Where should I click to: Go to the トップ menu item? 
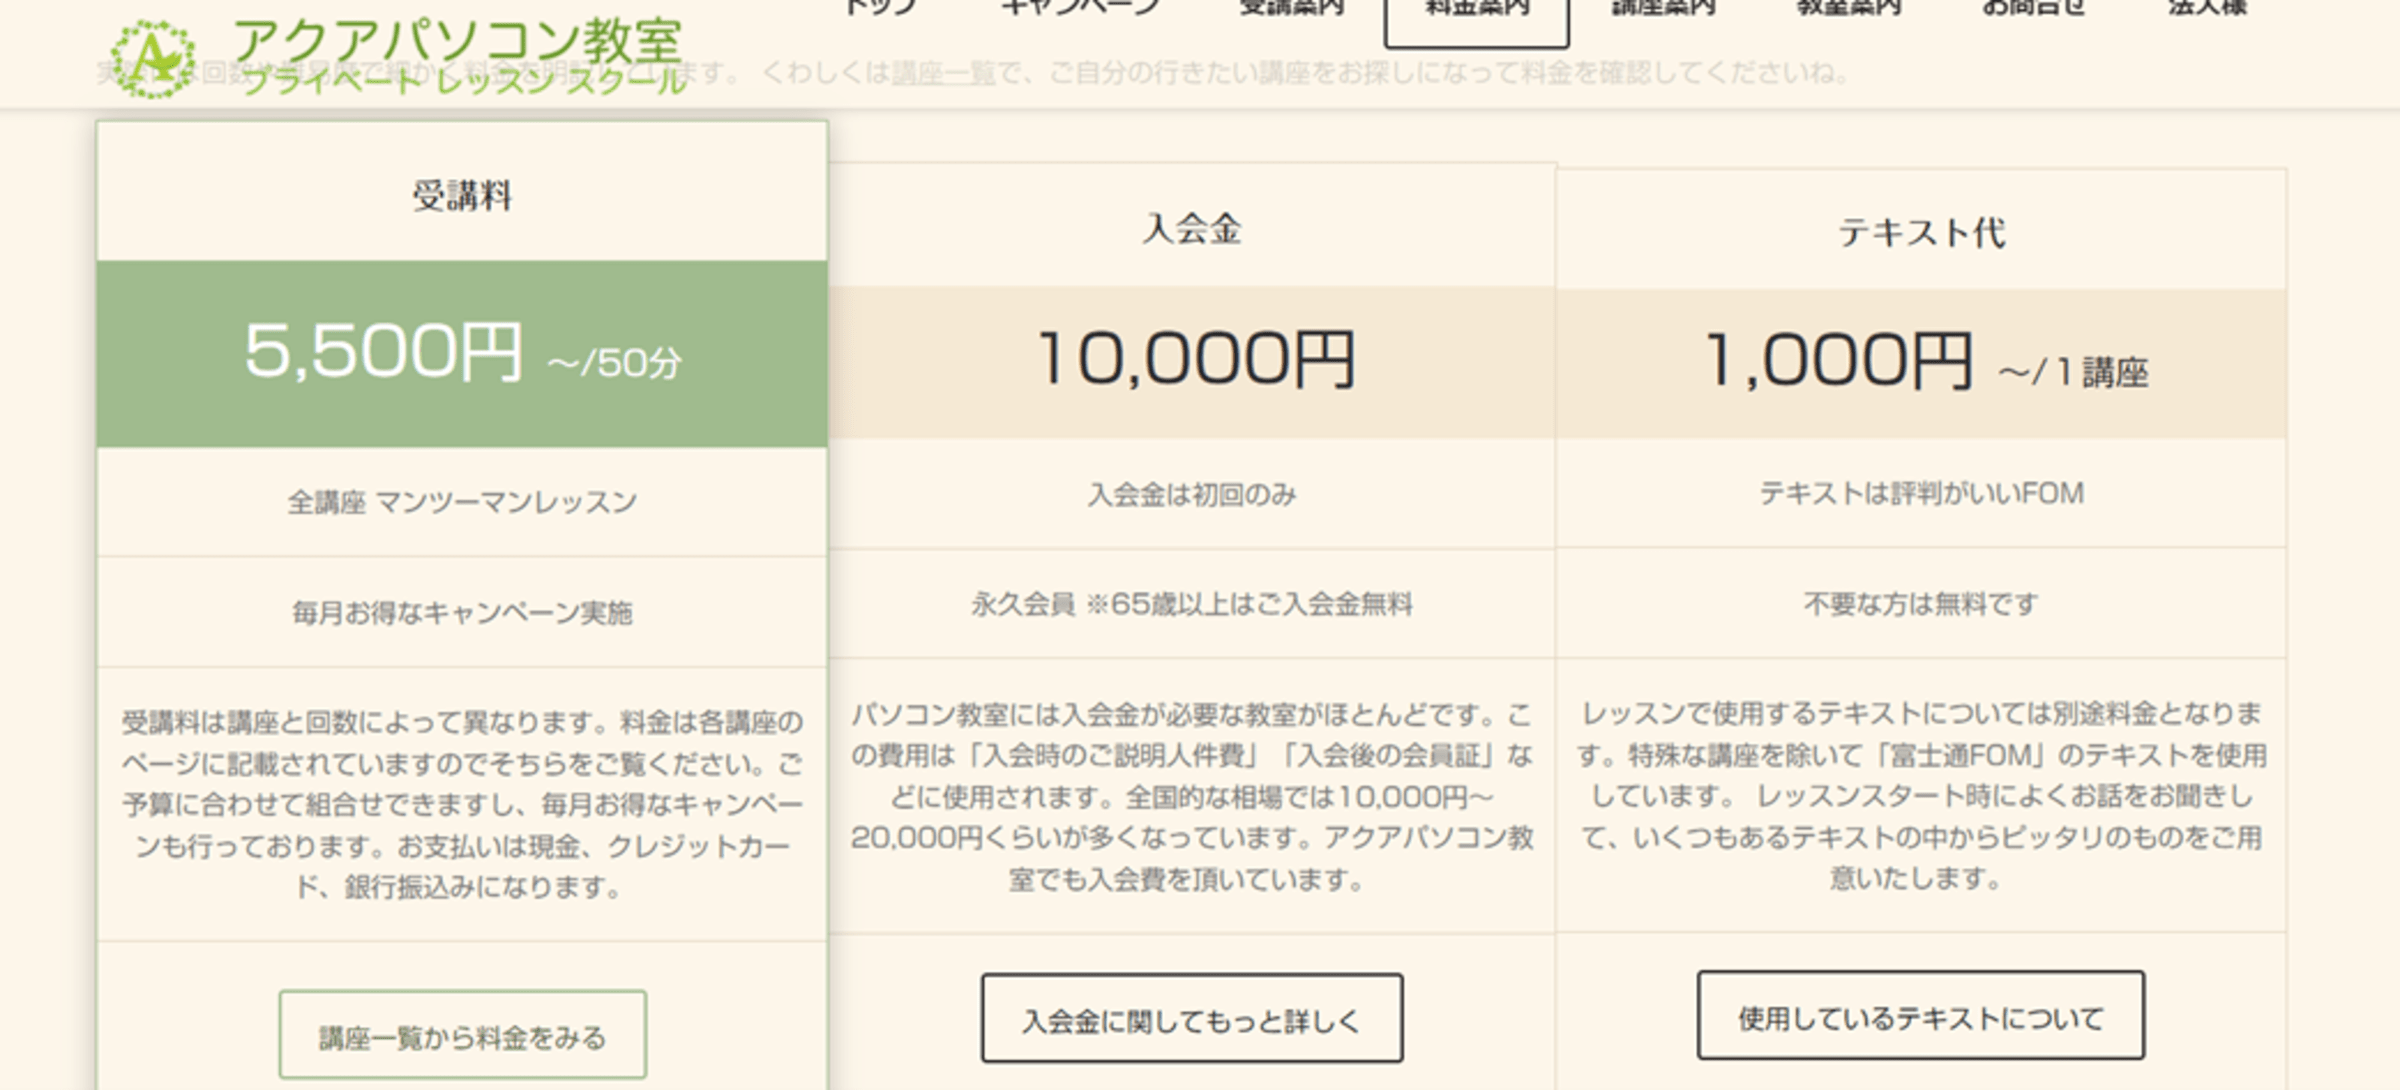(881, 8)
